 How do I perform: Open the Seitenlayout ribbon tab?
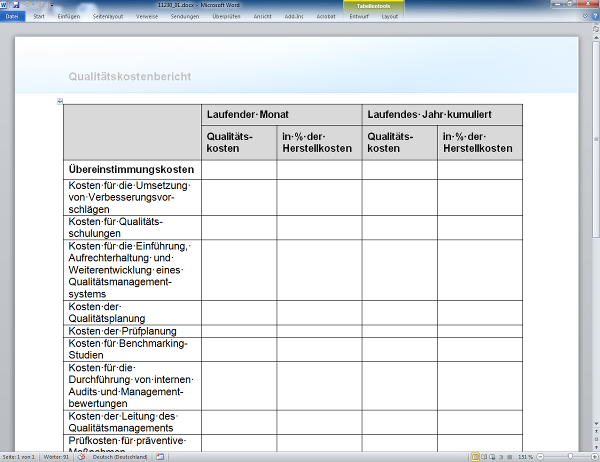109,17
